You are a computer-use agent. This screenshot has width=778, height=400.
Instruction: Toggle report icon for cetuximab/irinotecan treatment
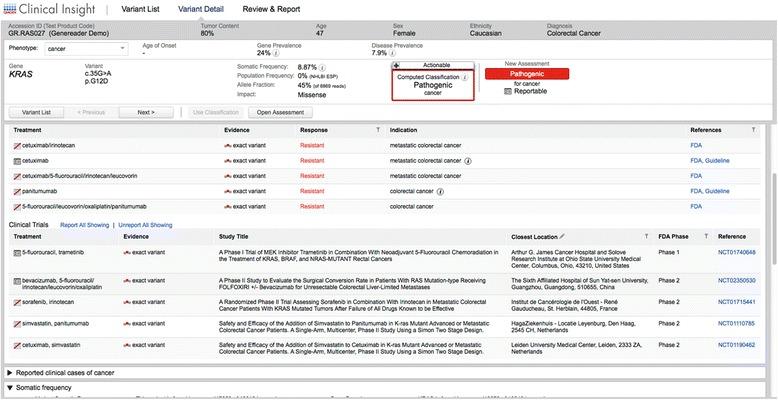[17, 146]
